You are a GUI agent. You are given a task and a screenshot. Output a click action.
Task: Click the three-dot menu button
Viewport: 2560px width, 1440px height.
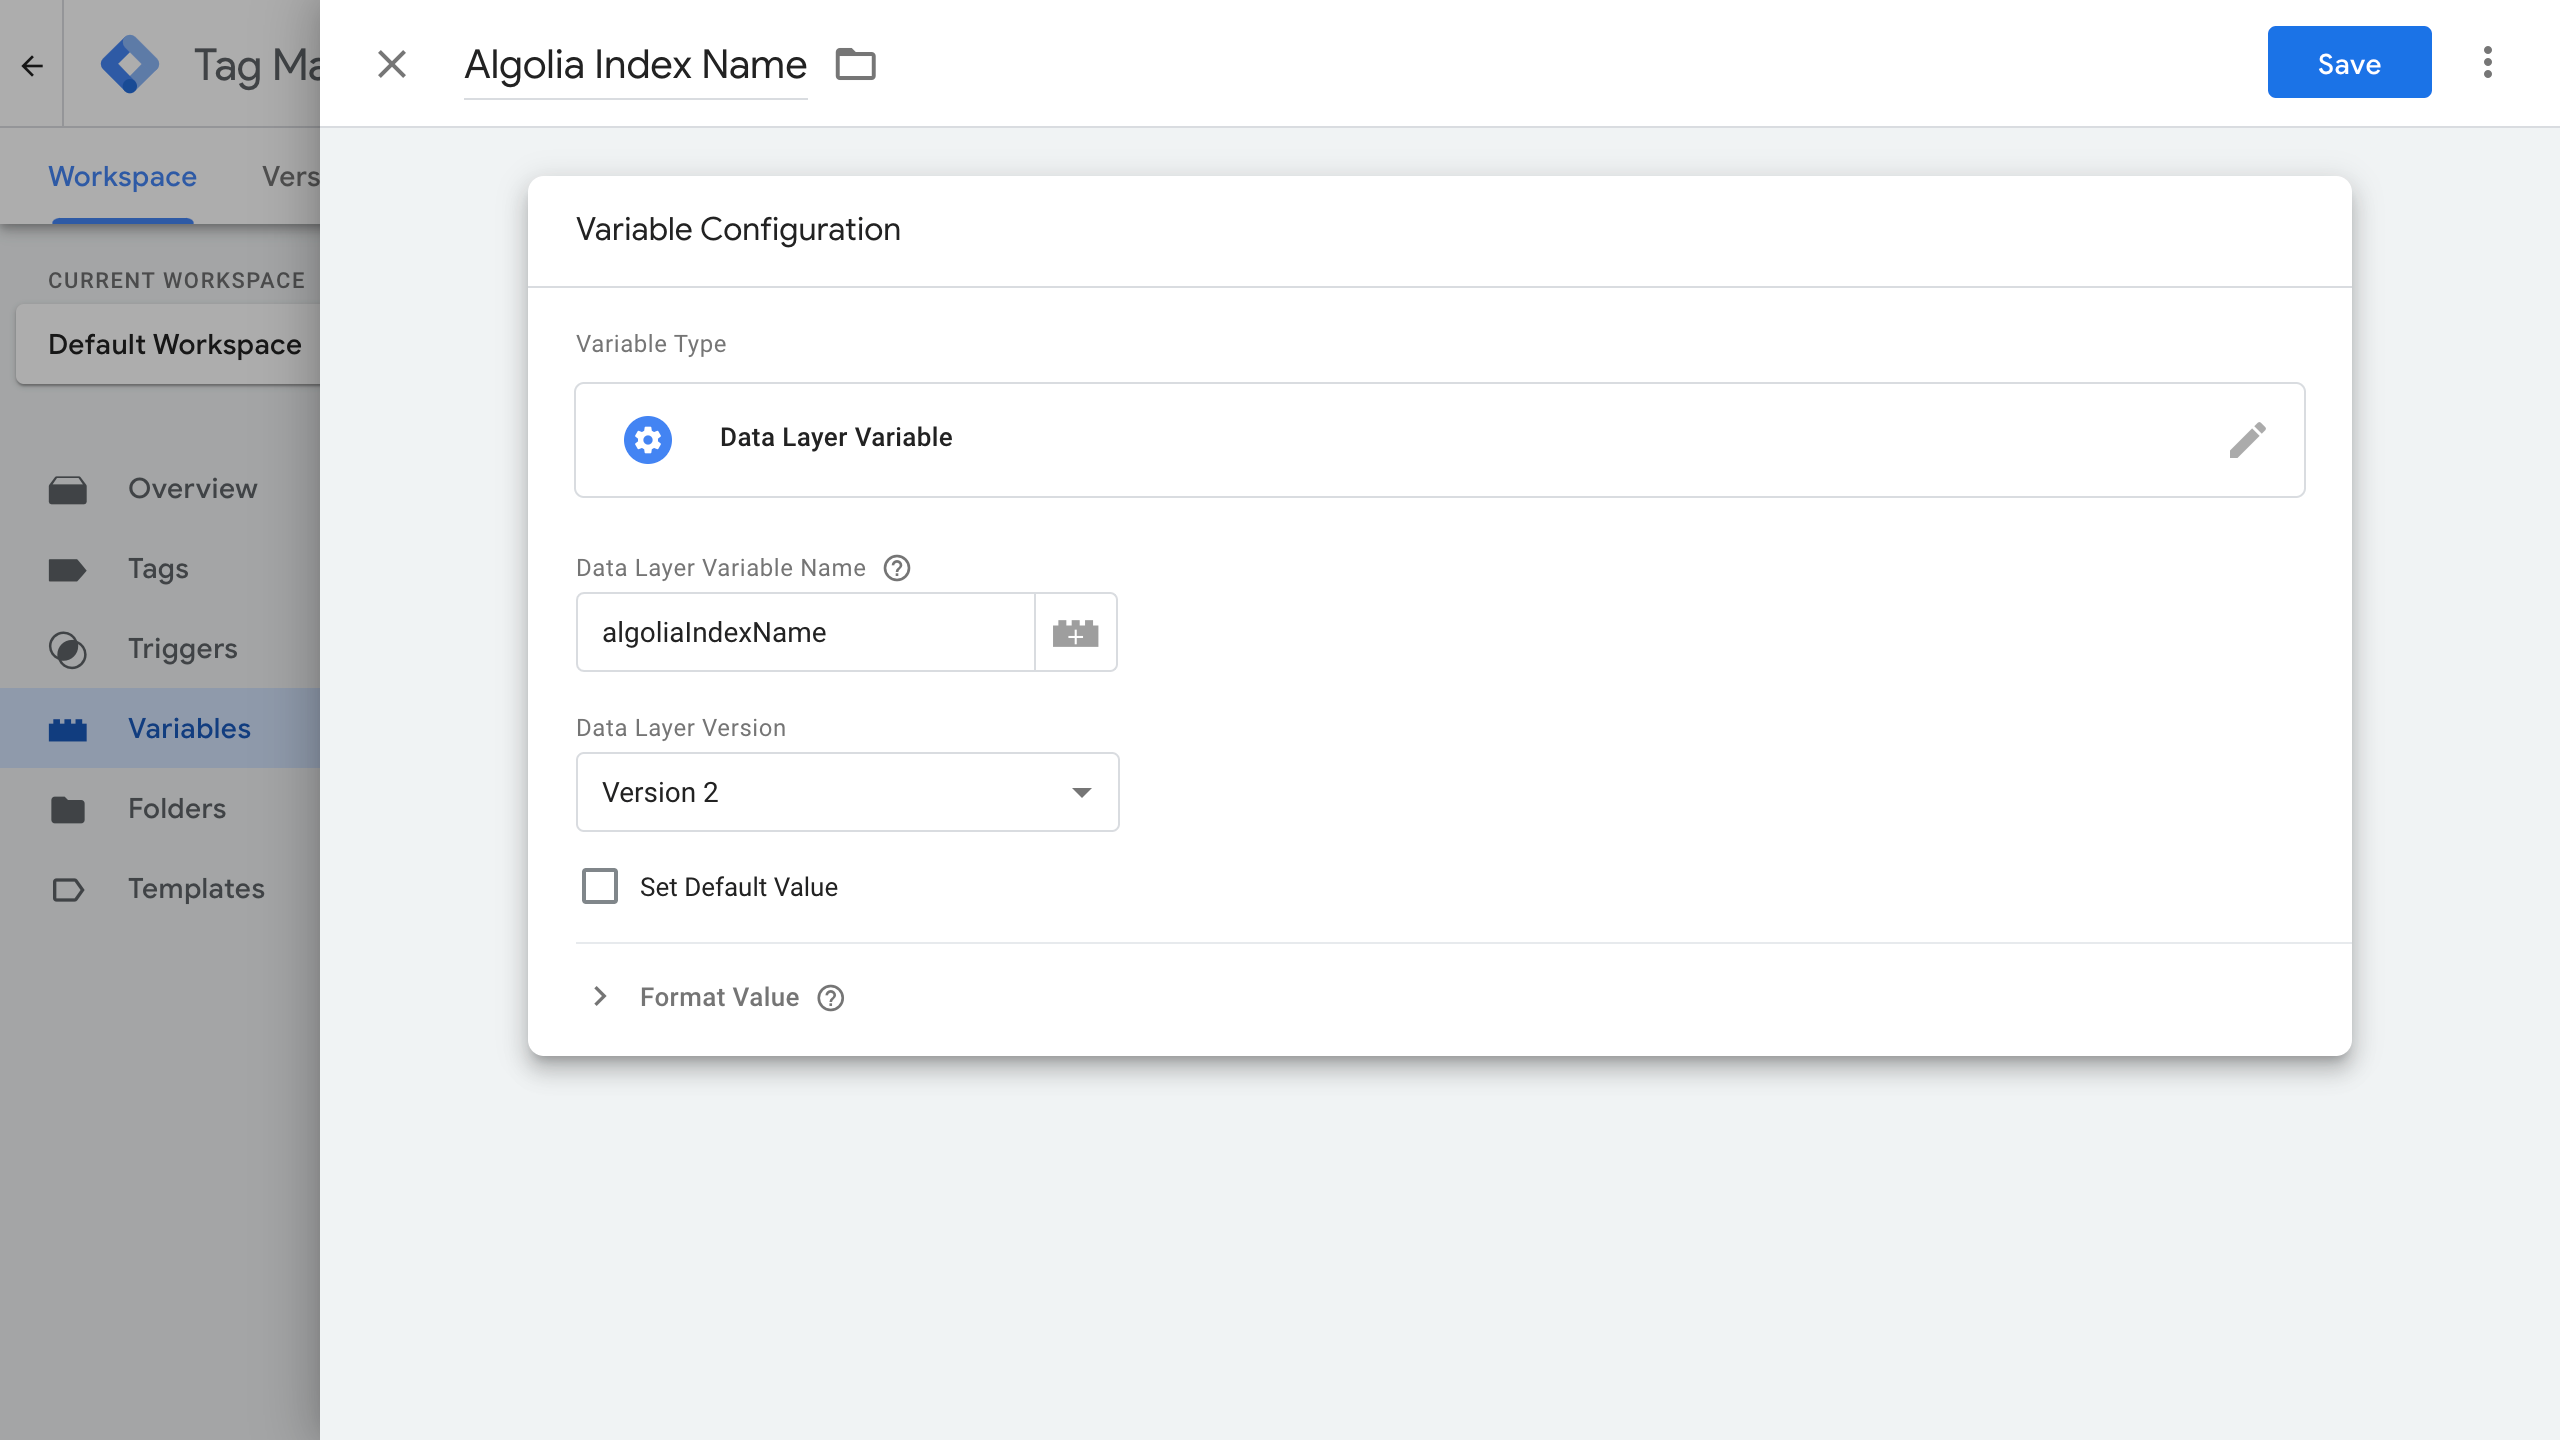coord(2486,62)
